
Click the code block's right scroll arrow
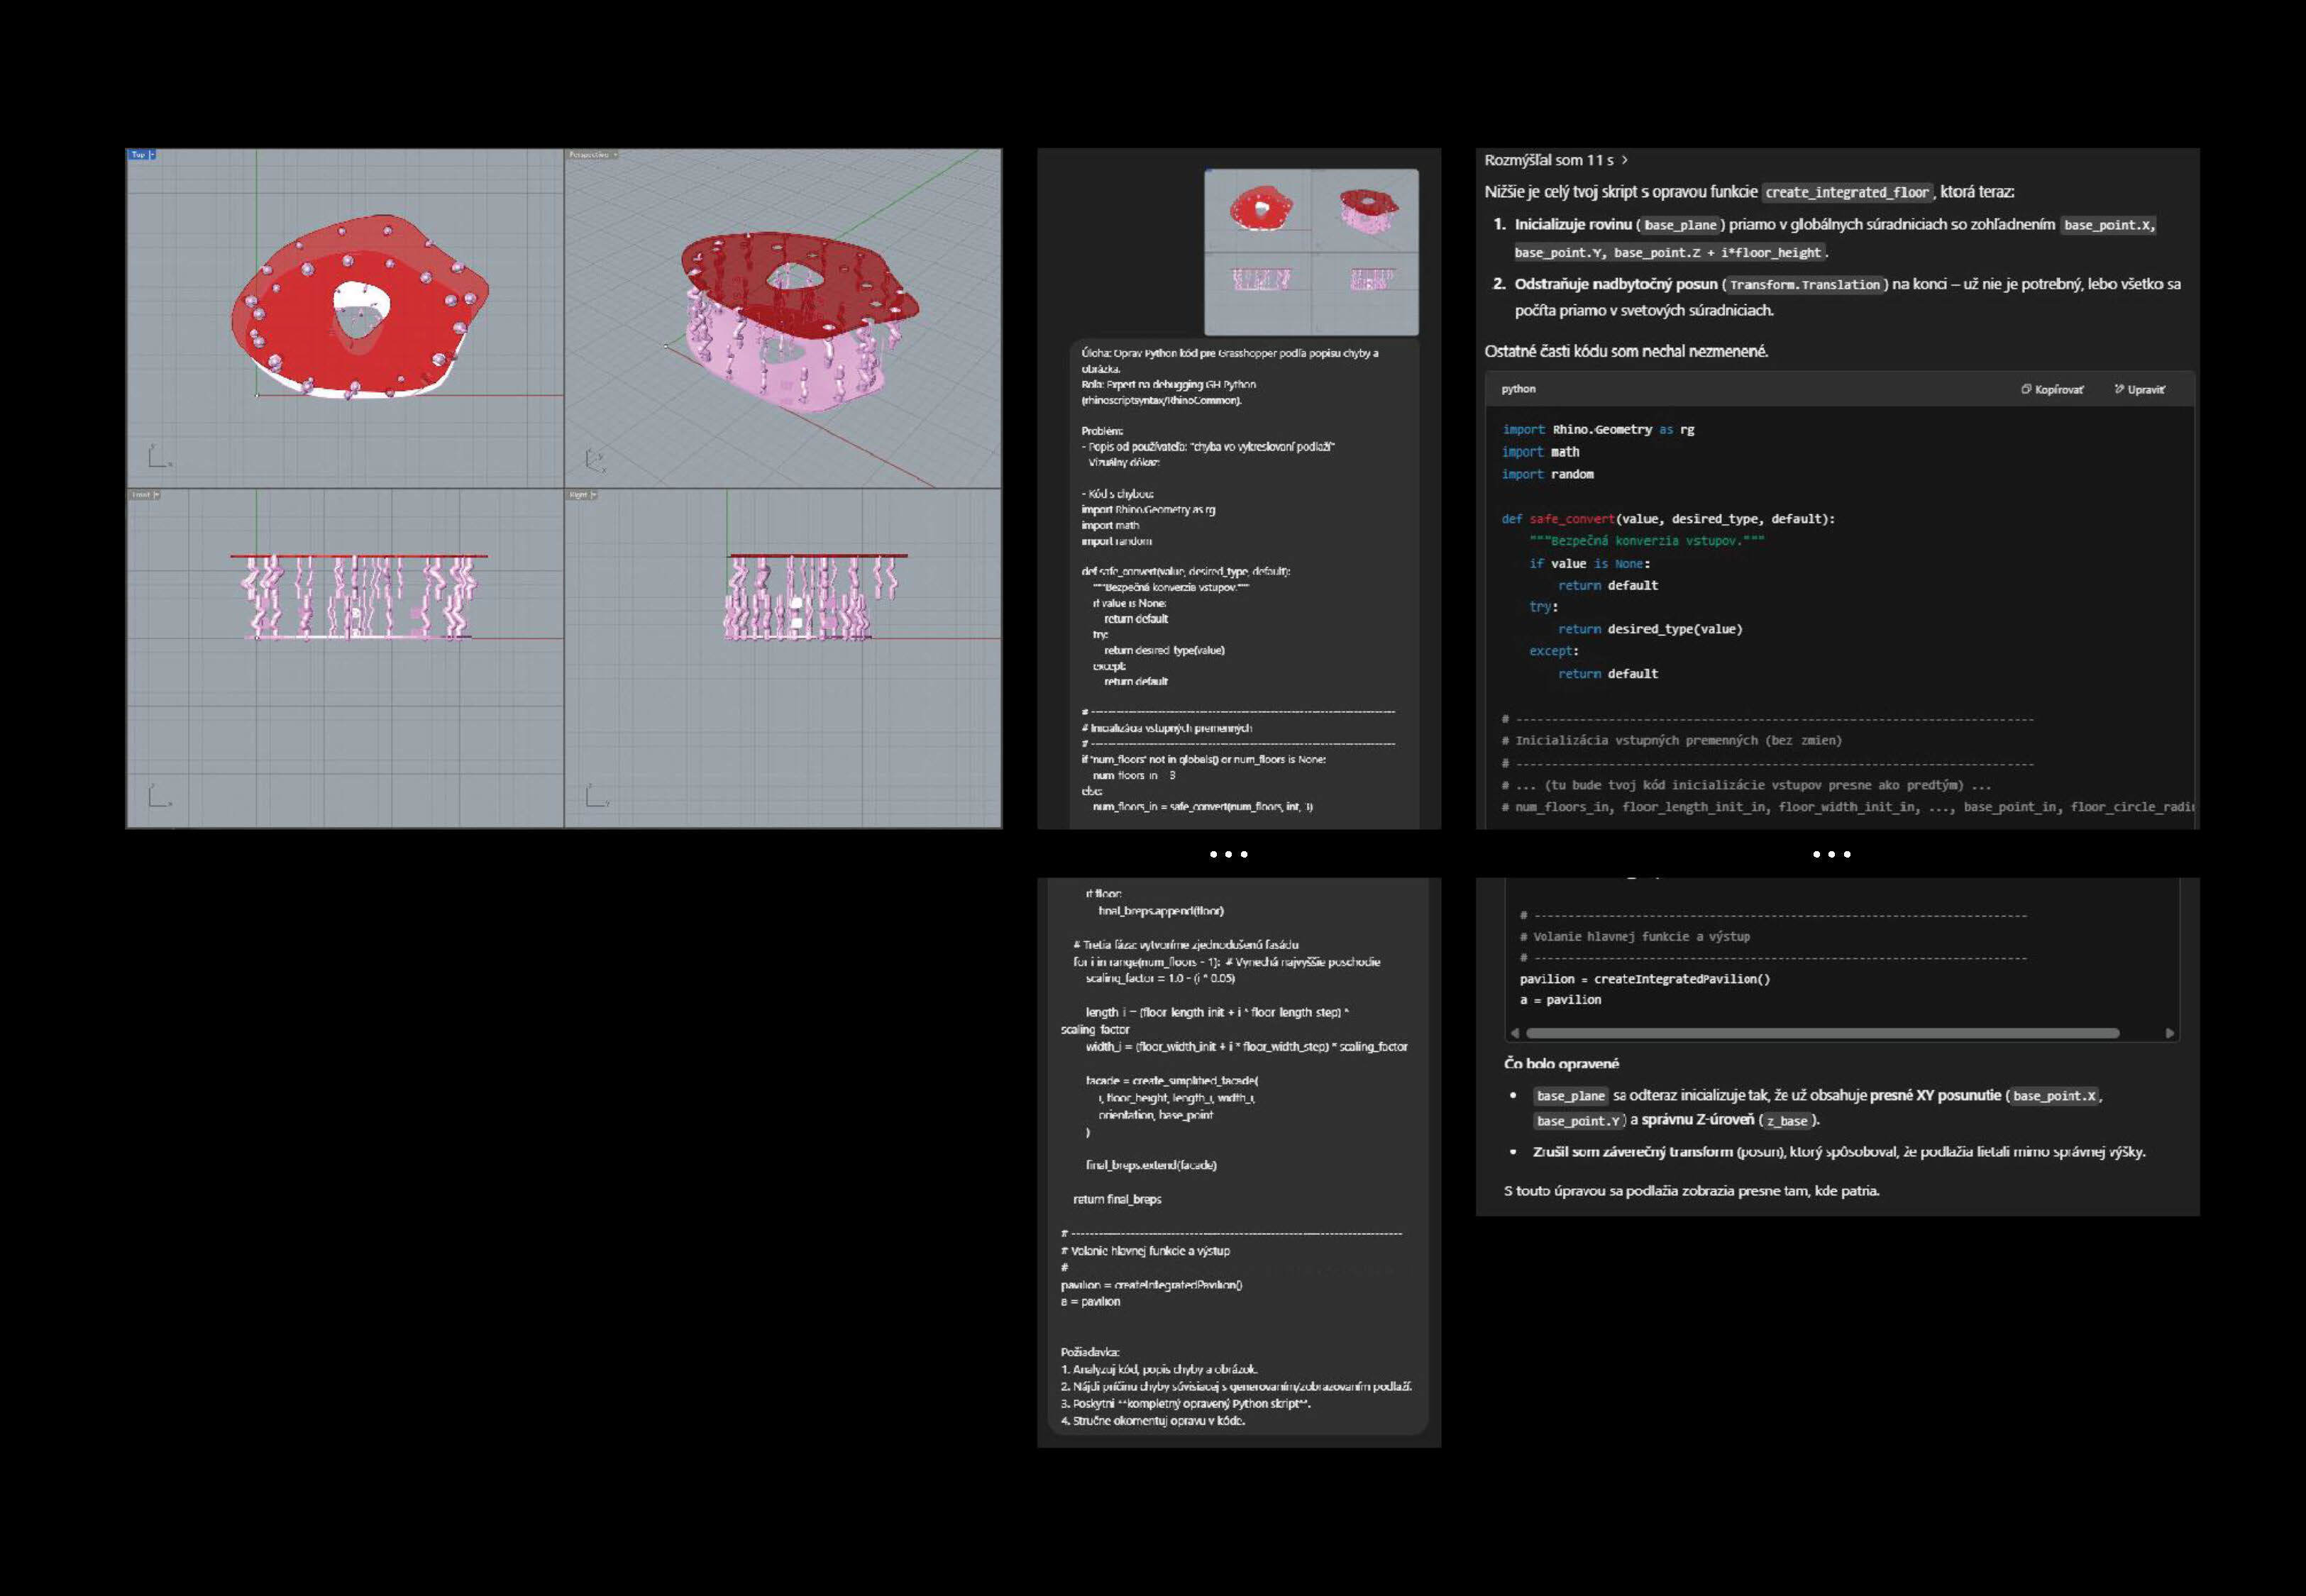[2169, 1033]
